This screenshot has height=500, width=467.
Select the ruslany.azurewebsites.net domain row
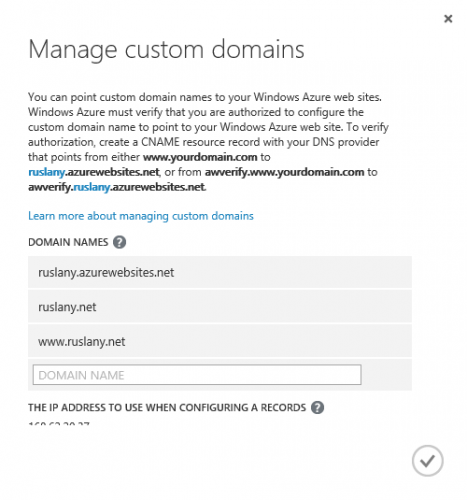pos(220,272)
